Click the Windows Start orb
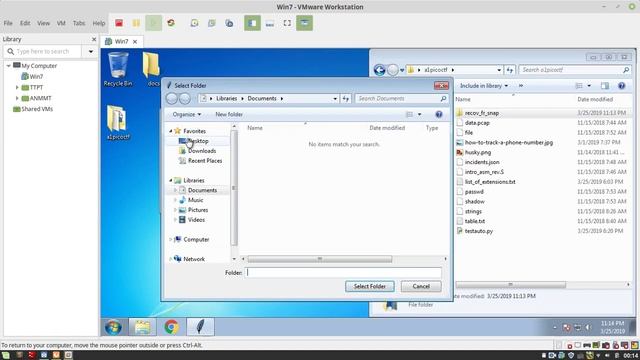This screenshot has height=360, width=640. [113, 327]
